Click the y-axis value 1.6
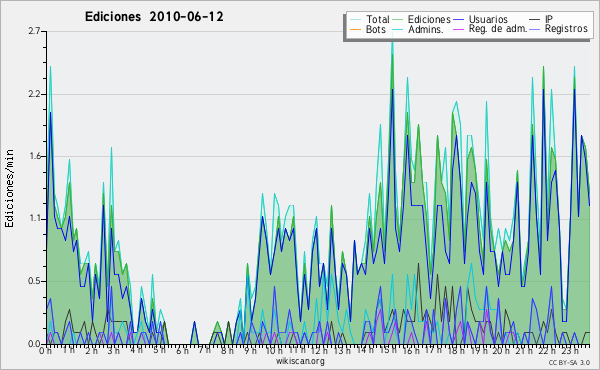This screenshot has width=600, height=370. pos(34,156)
